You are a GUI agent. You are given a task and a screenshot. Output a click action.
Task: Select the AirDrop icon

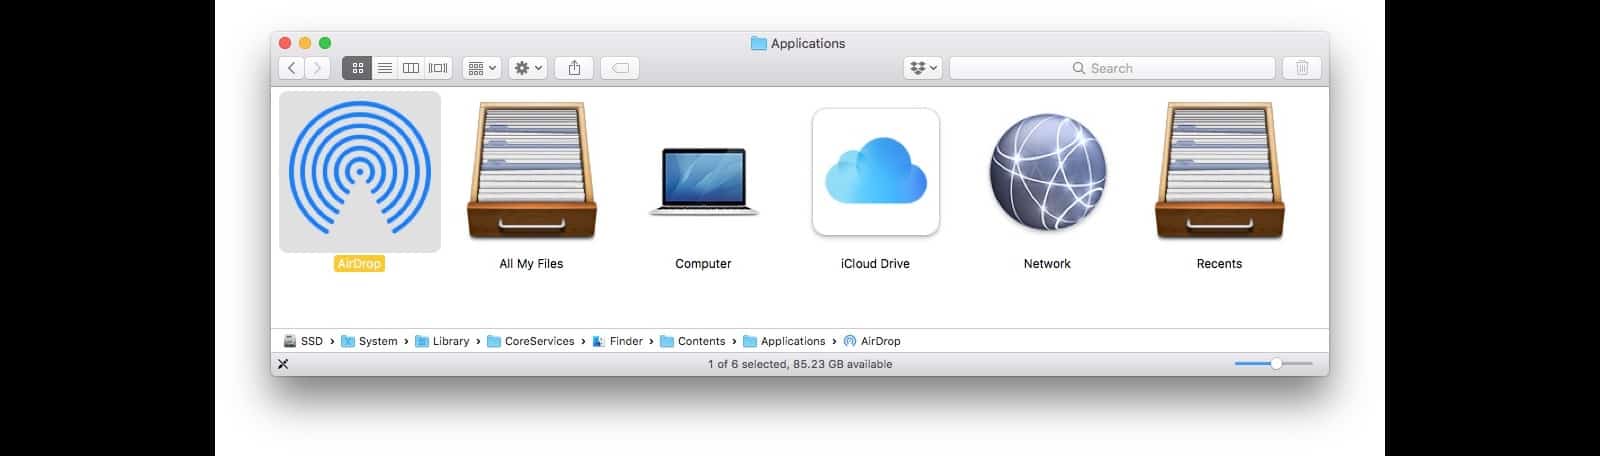(x=360, y=172)
